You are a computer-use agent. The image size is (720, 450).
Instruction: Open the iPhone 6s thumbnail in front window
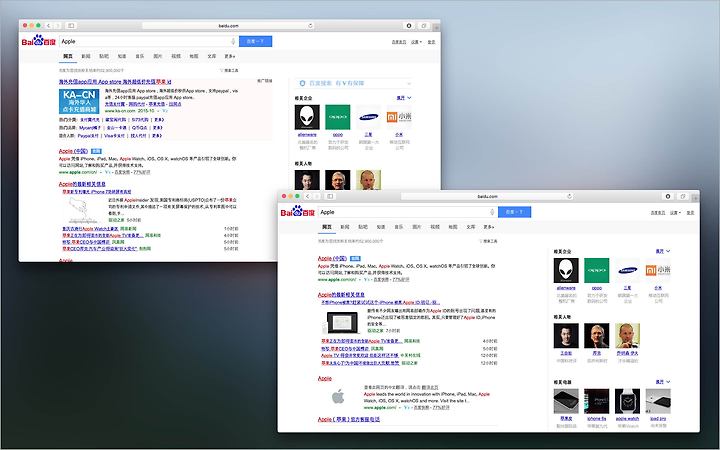pos(596,401)
